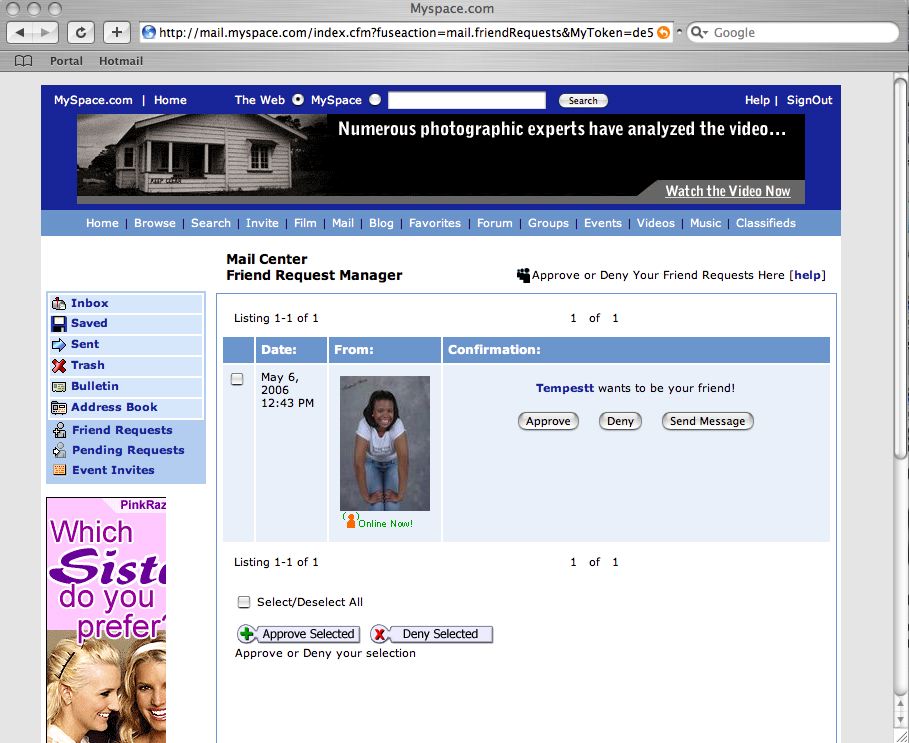Viewport: 909px width, 743px height.
Task: Click the Saved floppy disk icon
Action: click(x=59, y=323)
